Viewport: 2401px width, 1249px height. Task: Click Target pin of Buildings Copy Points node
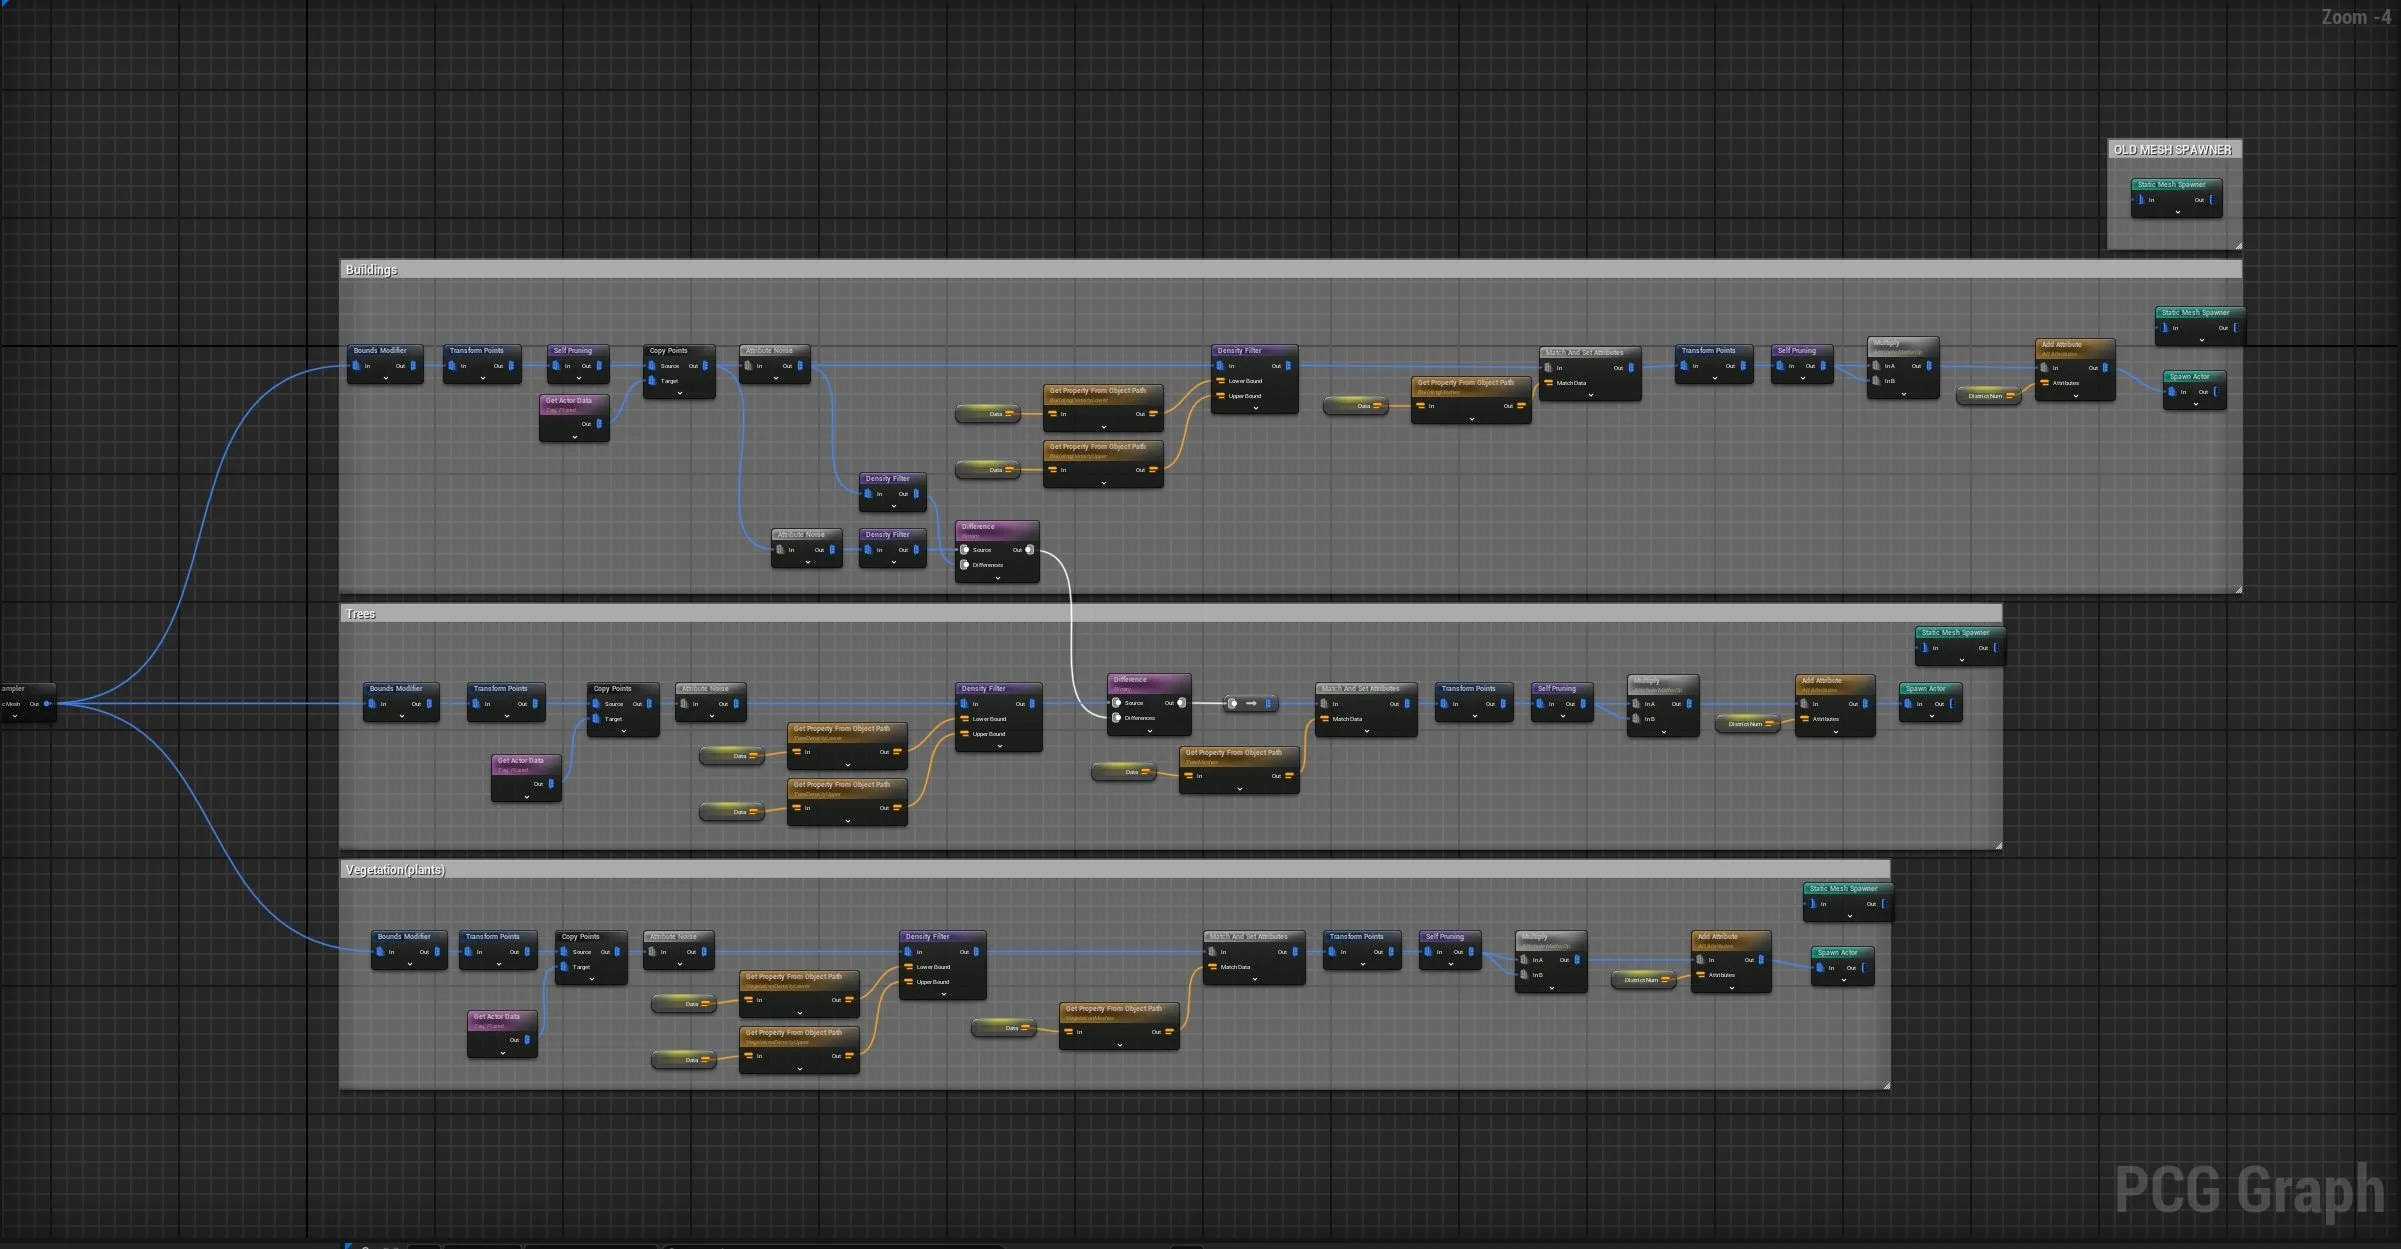point(653,381)
